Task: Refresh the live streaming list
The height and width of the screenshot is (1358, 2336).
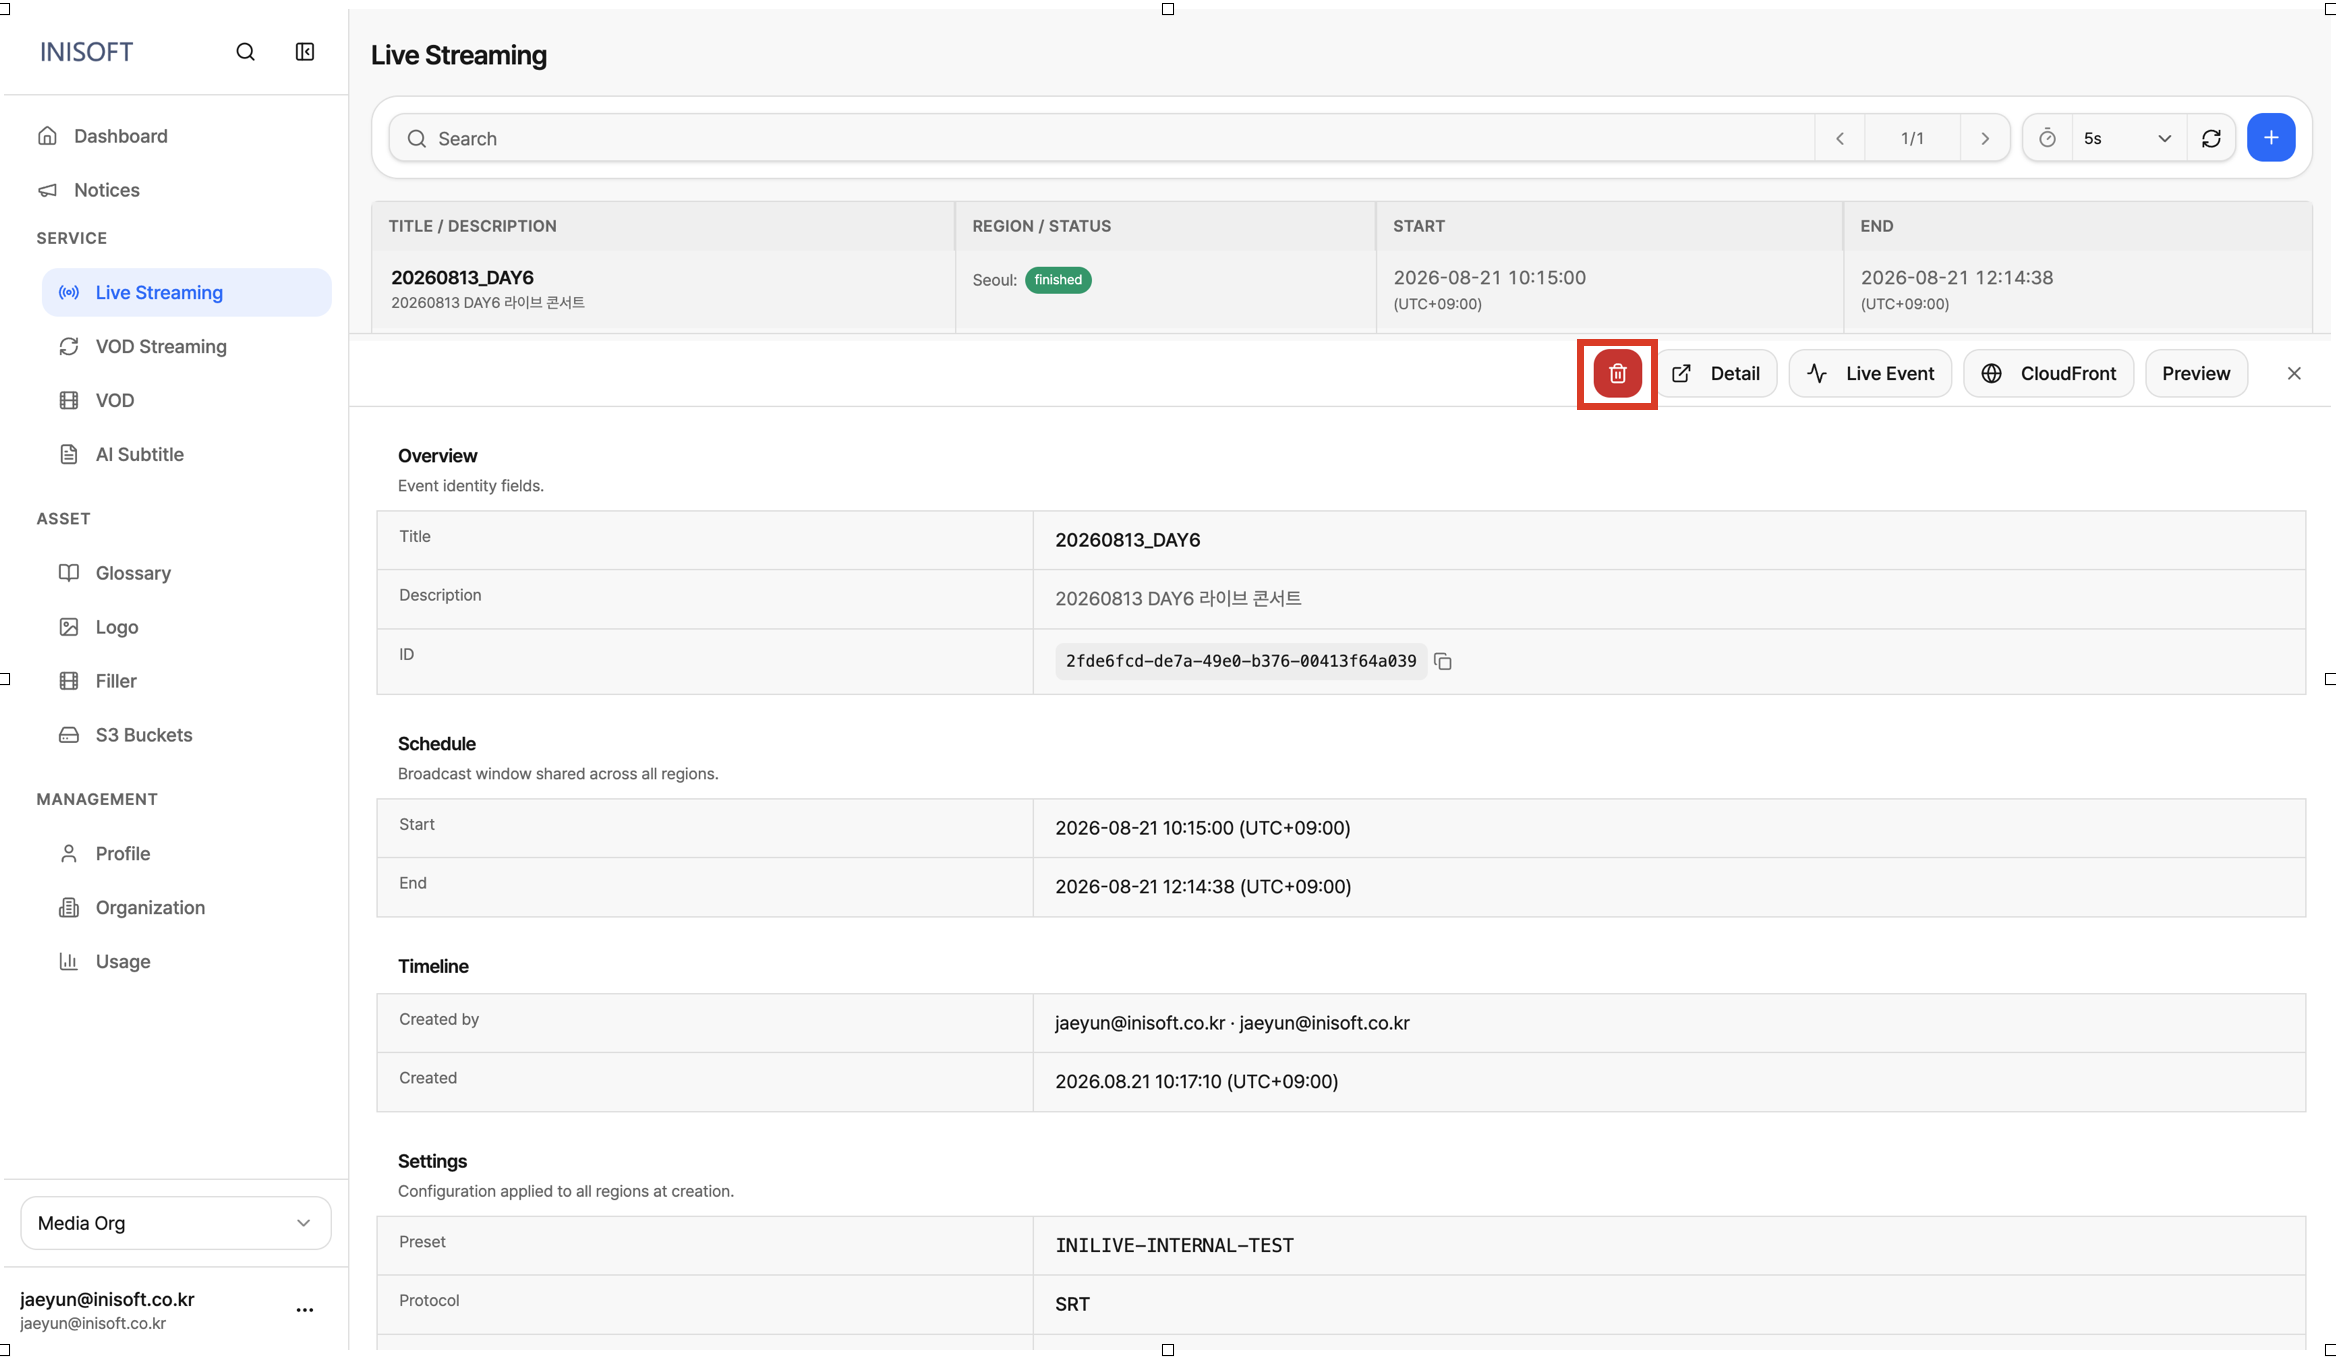Action: (2211, 138)
